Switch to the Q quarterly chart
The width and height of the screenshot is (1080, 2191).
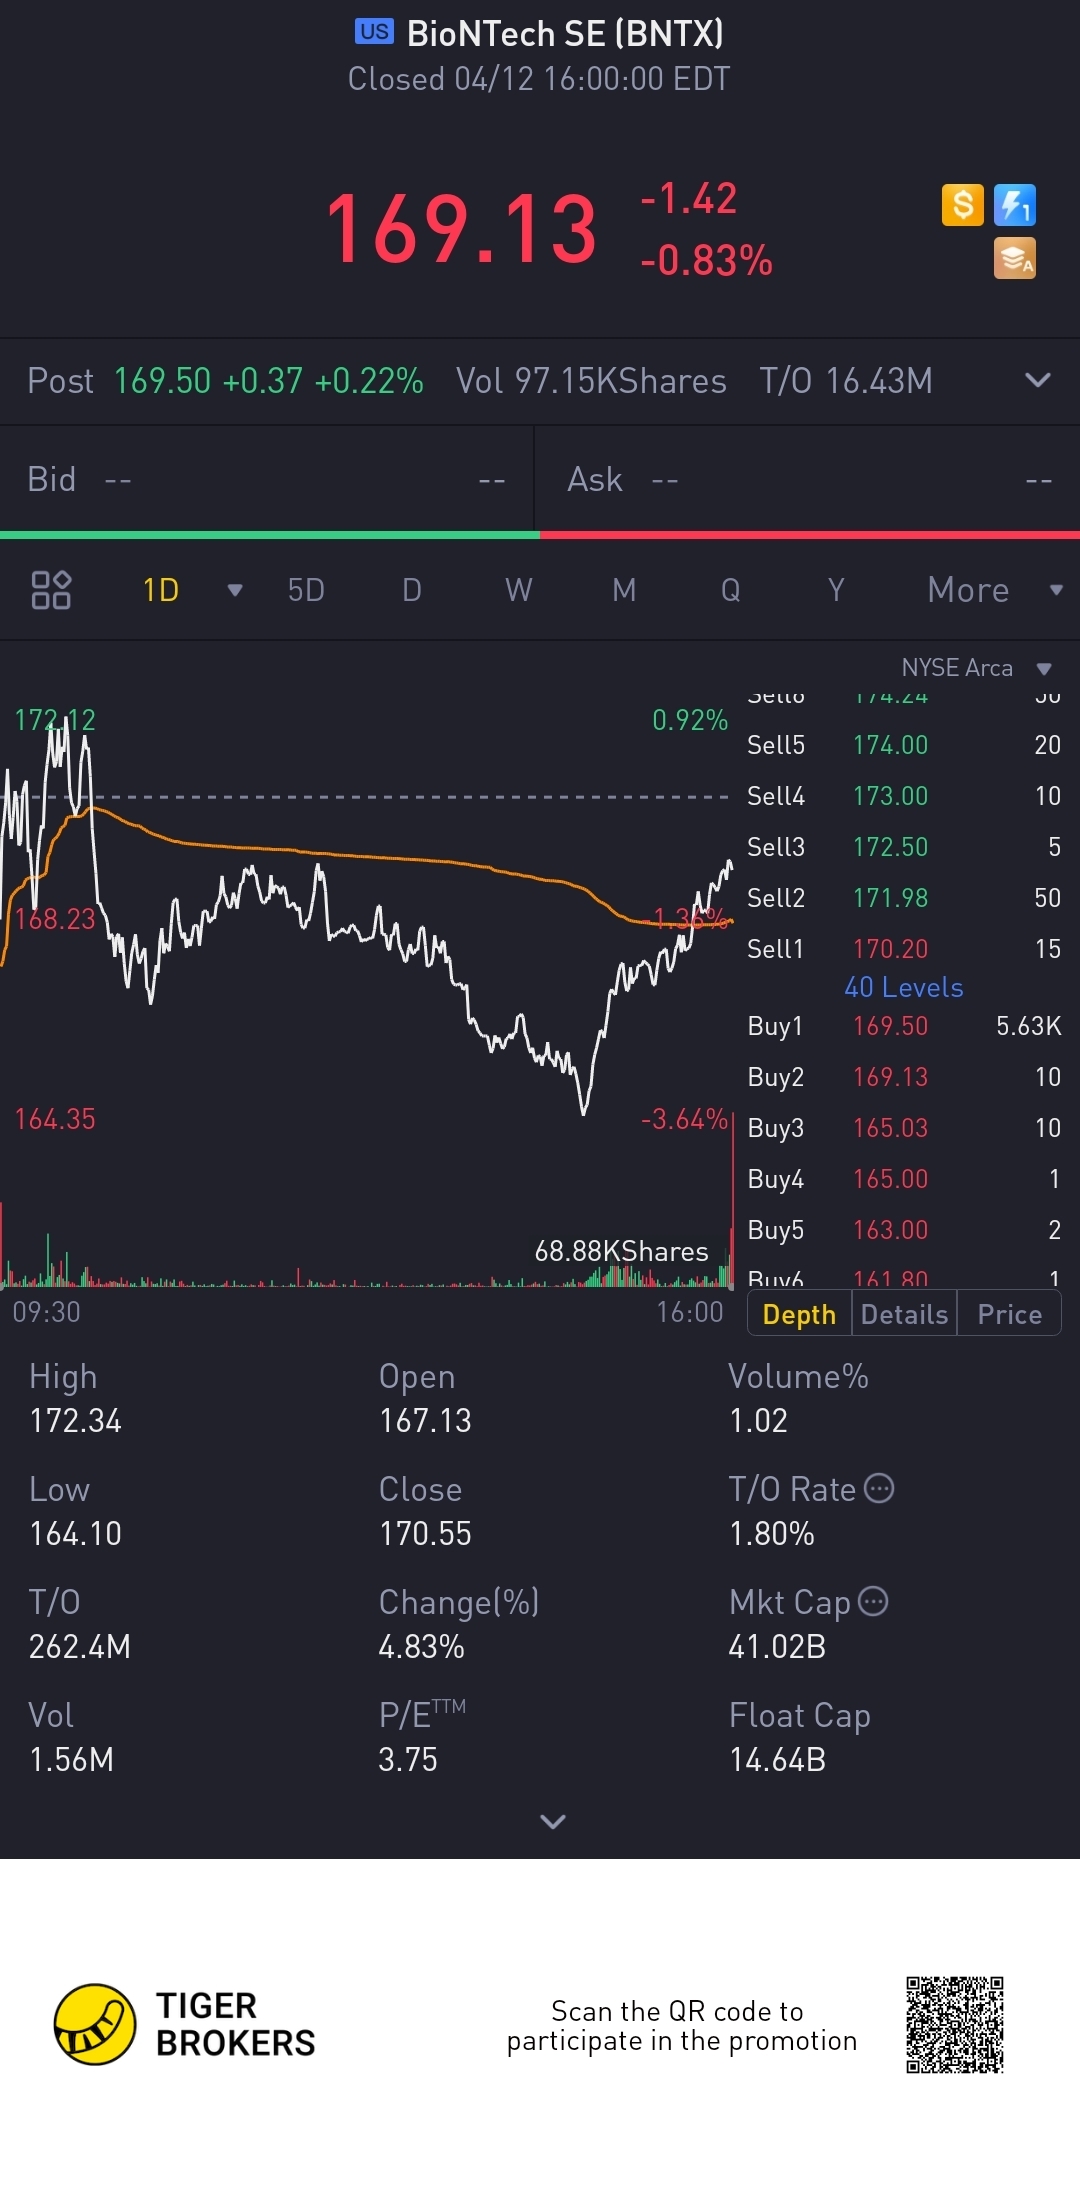click(731, 590)
